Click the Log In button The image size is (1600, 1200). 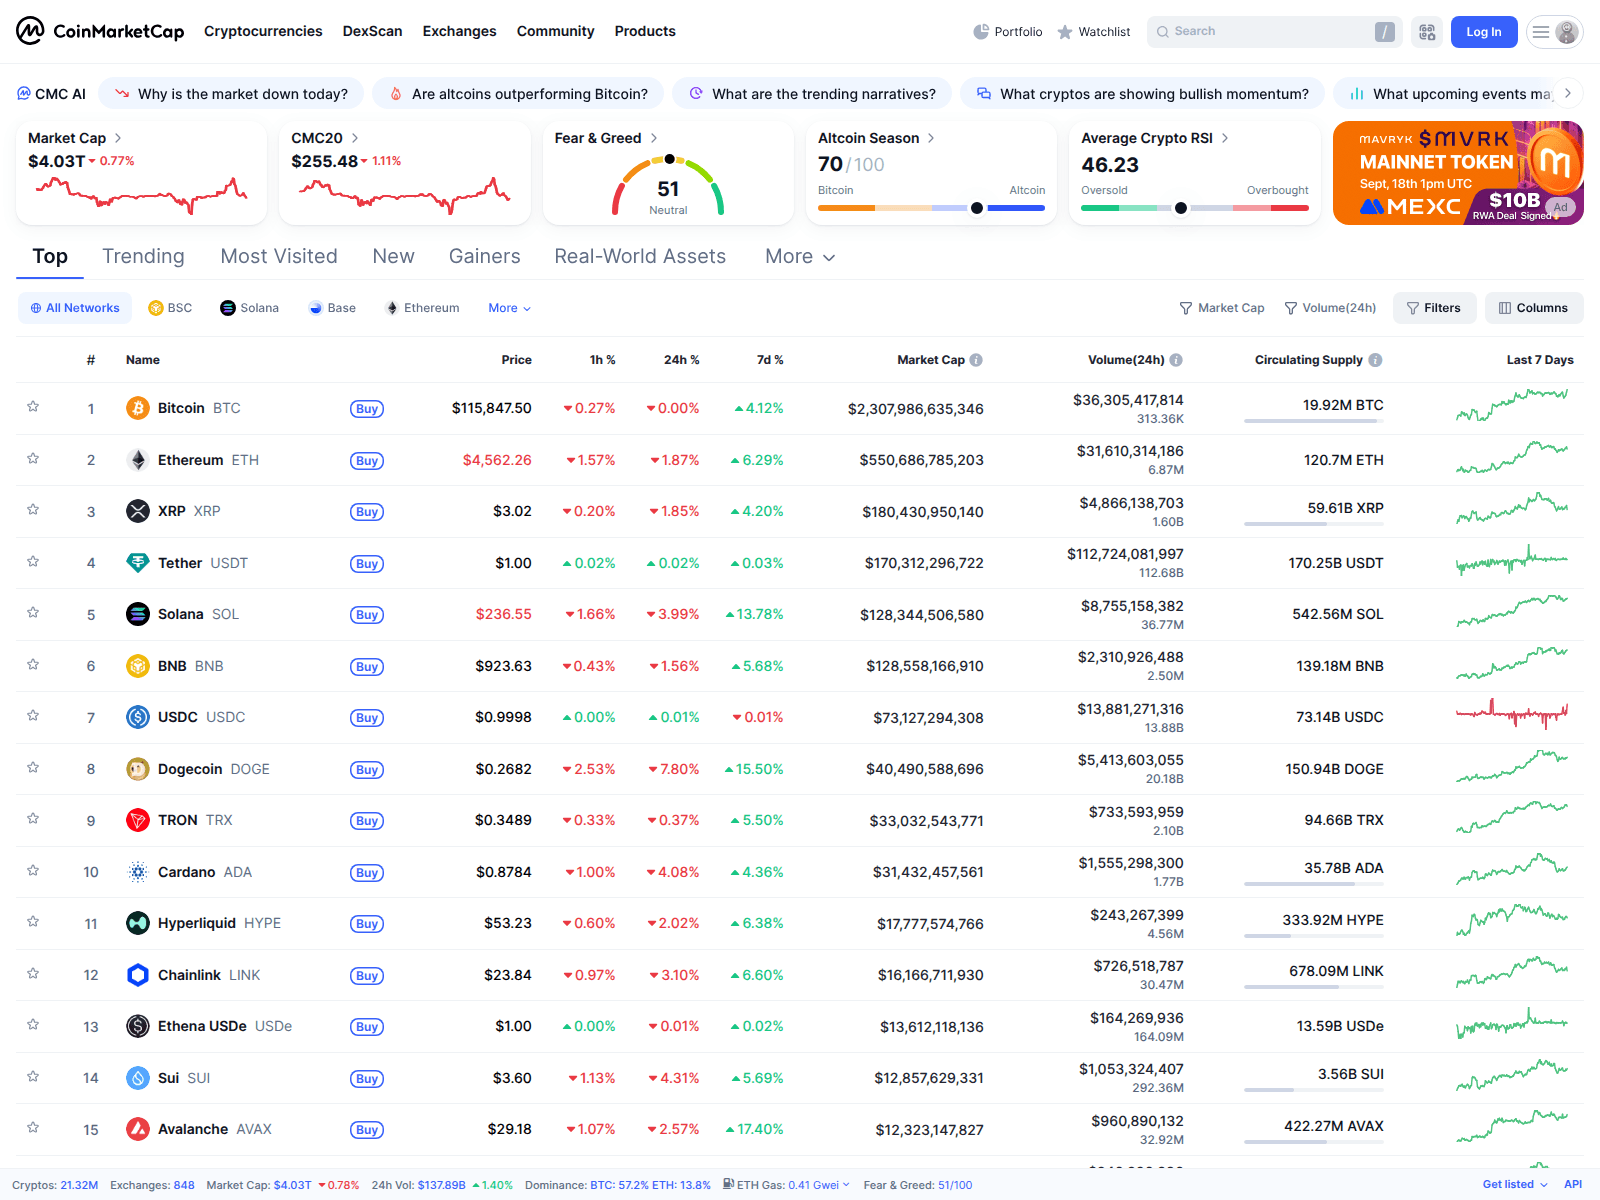coord(1484,32)
